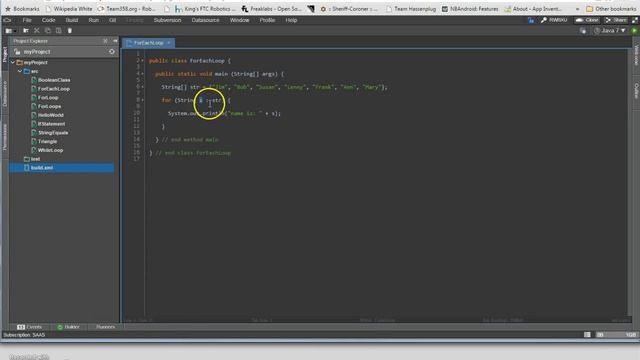This screenshot has width=640, height=360.
Task: Open the NBAndroid Features bookmark
Action: point(470,9)
